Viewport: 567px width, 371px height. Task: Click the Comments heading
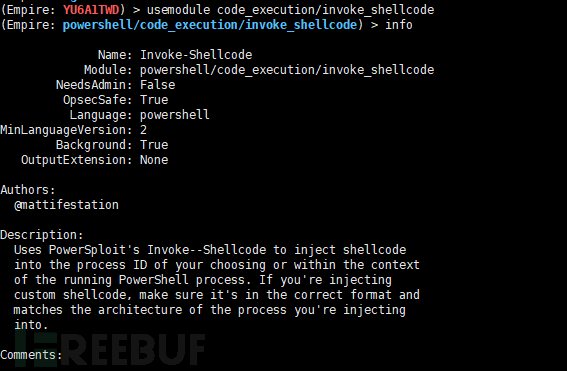[31, 355]
